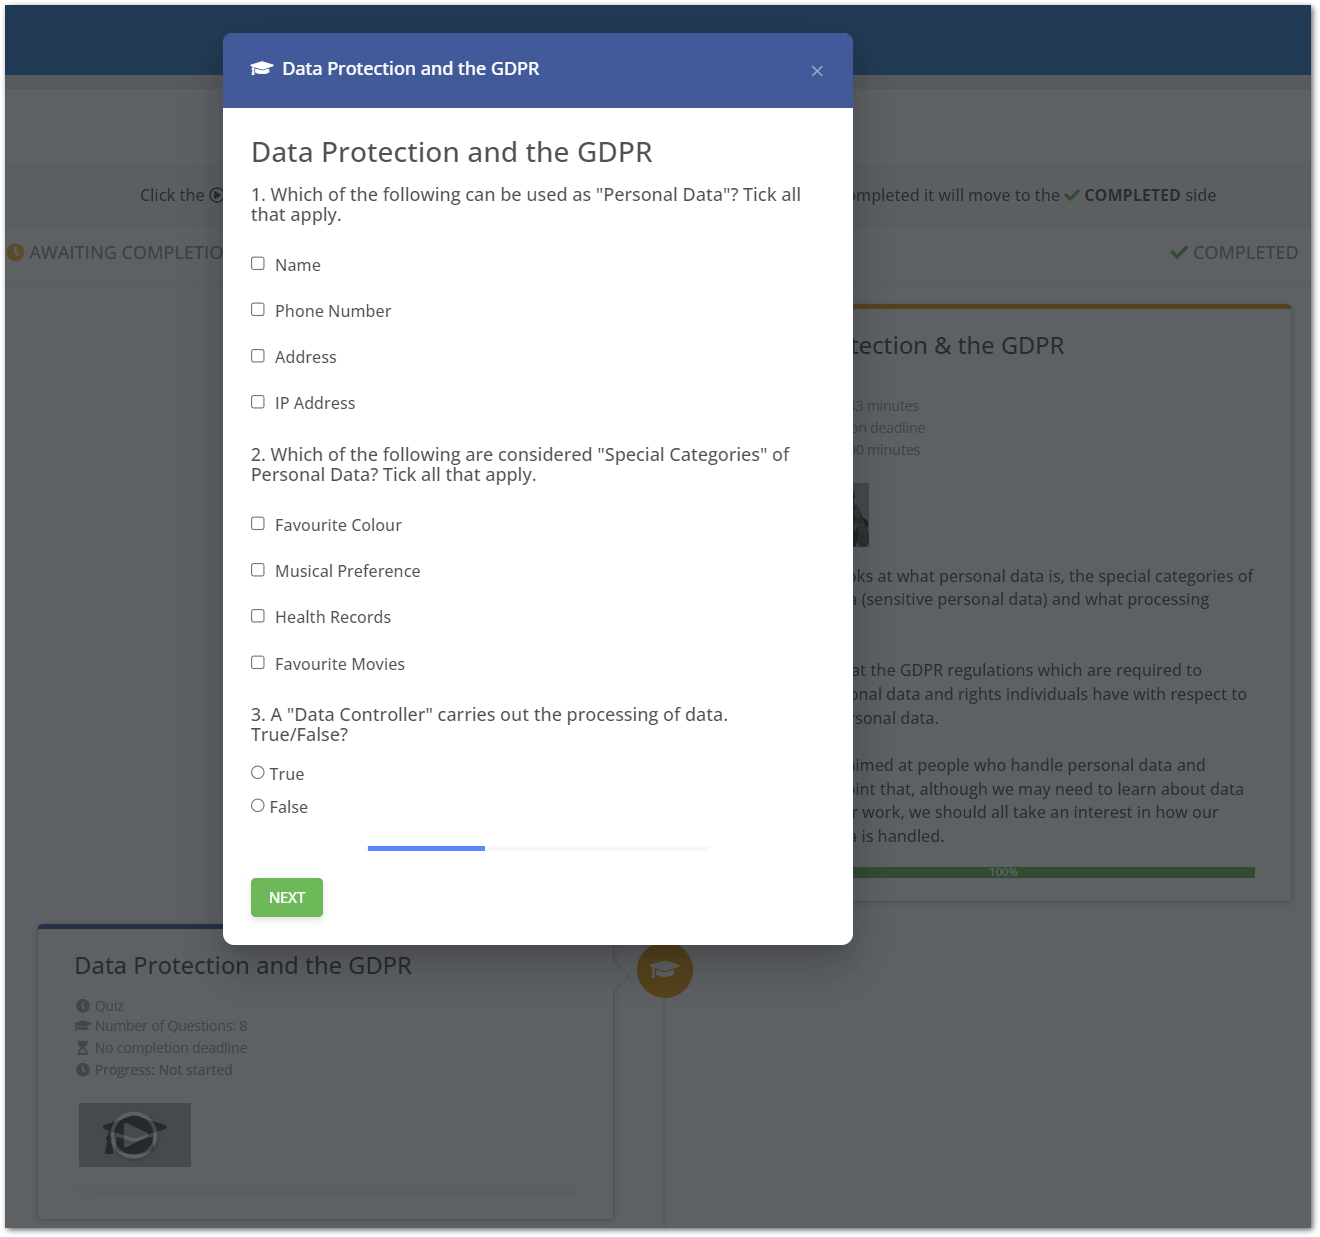1320x1237 pixels.
Task: Click the info icon beside Quiz label
Action: [82, 1005]
